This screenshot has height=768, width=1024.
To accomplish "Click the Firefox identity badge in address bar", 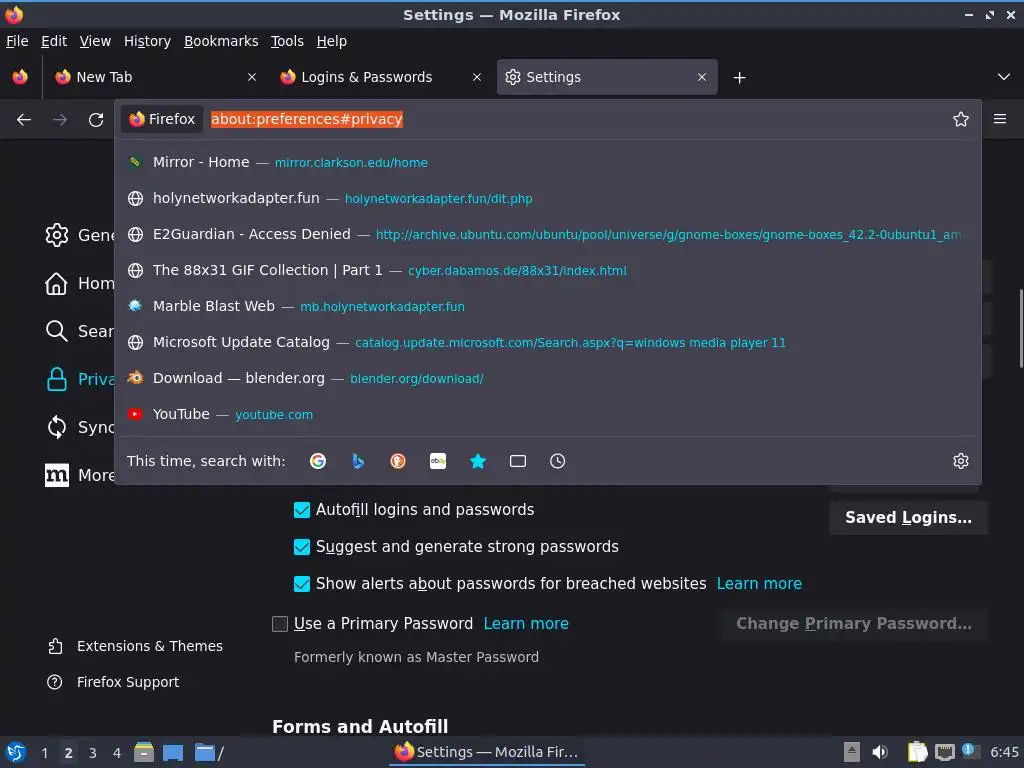I will pyautogui.click(x=162, y=119).
